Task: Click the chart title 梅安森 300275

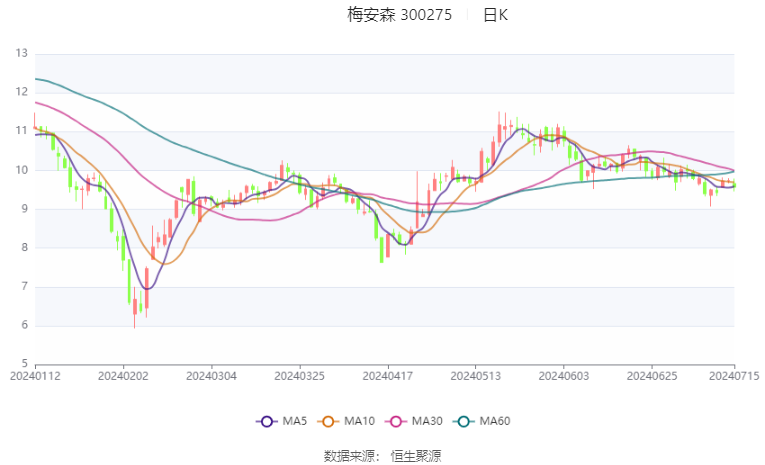Action: point(400,15)
